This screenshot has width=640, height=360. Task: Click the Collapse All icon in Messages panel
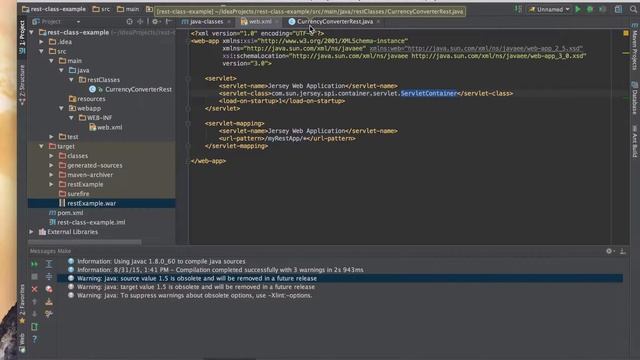[49, 277]
